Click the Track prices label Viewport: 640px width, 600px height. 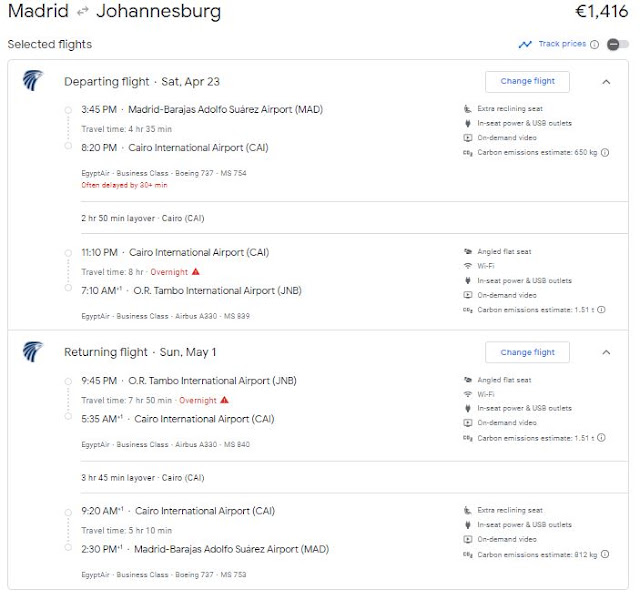point(562,44)
